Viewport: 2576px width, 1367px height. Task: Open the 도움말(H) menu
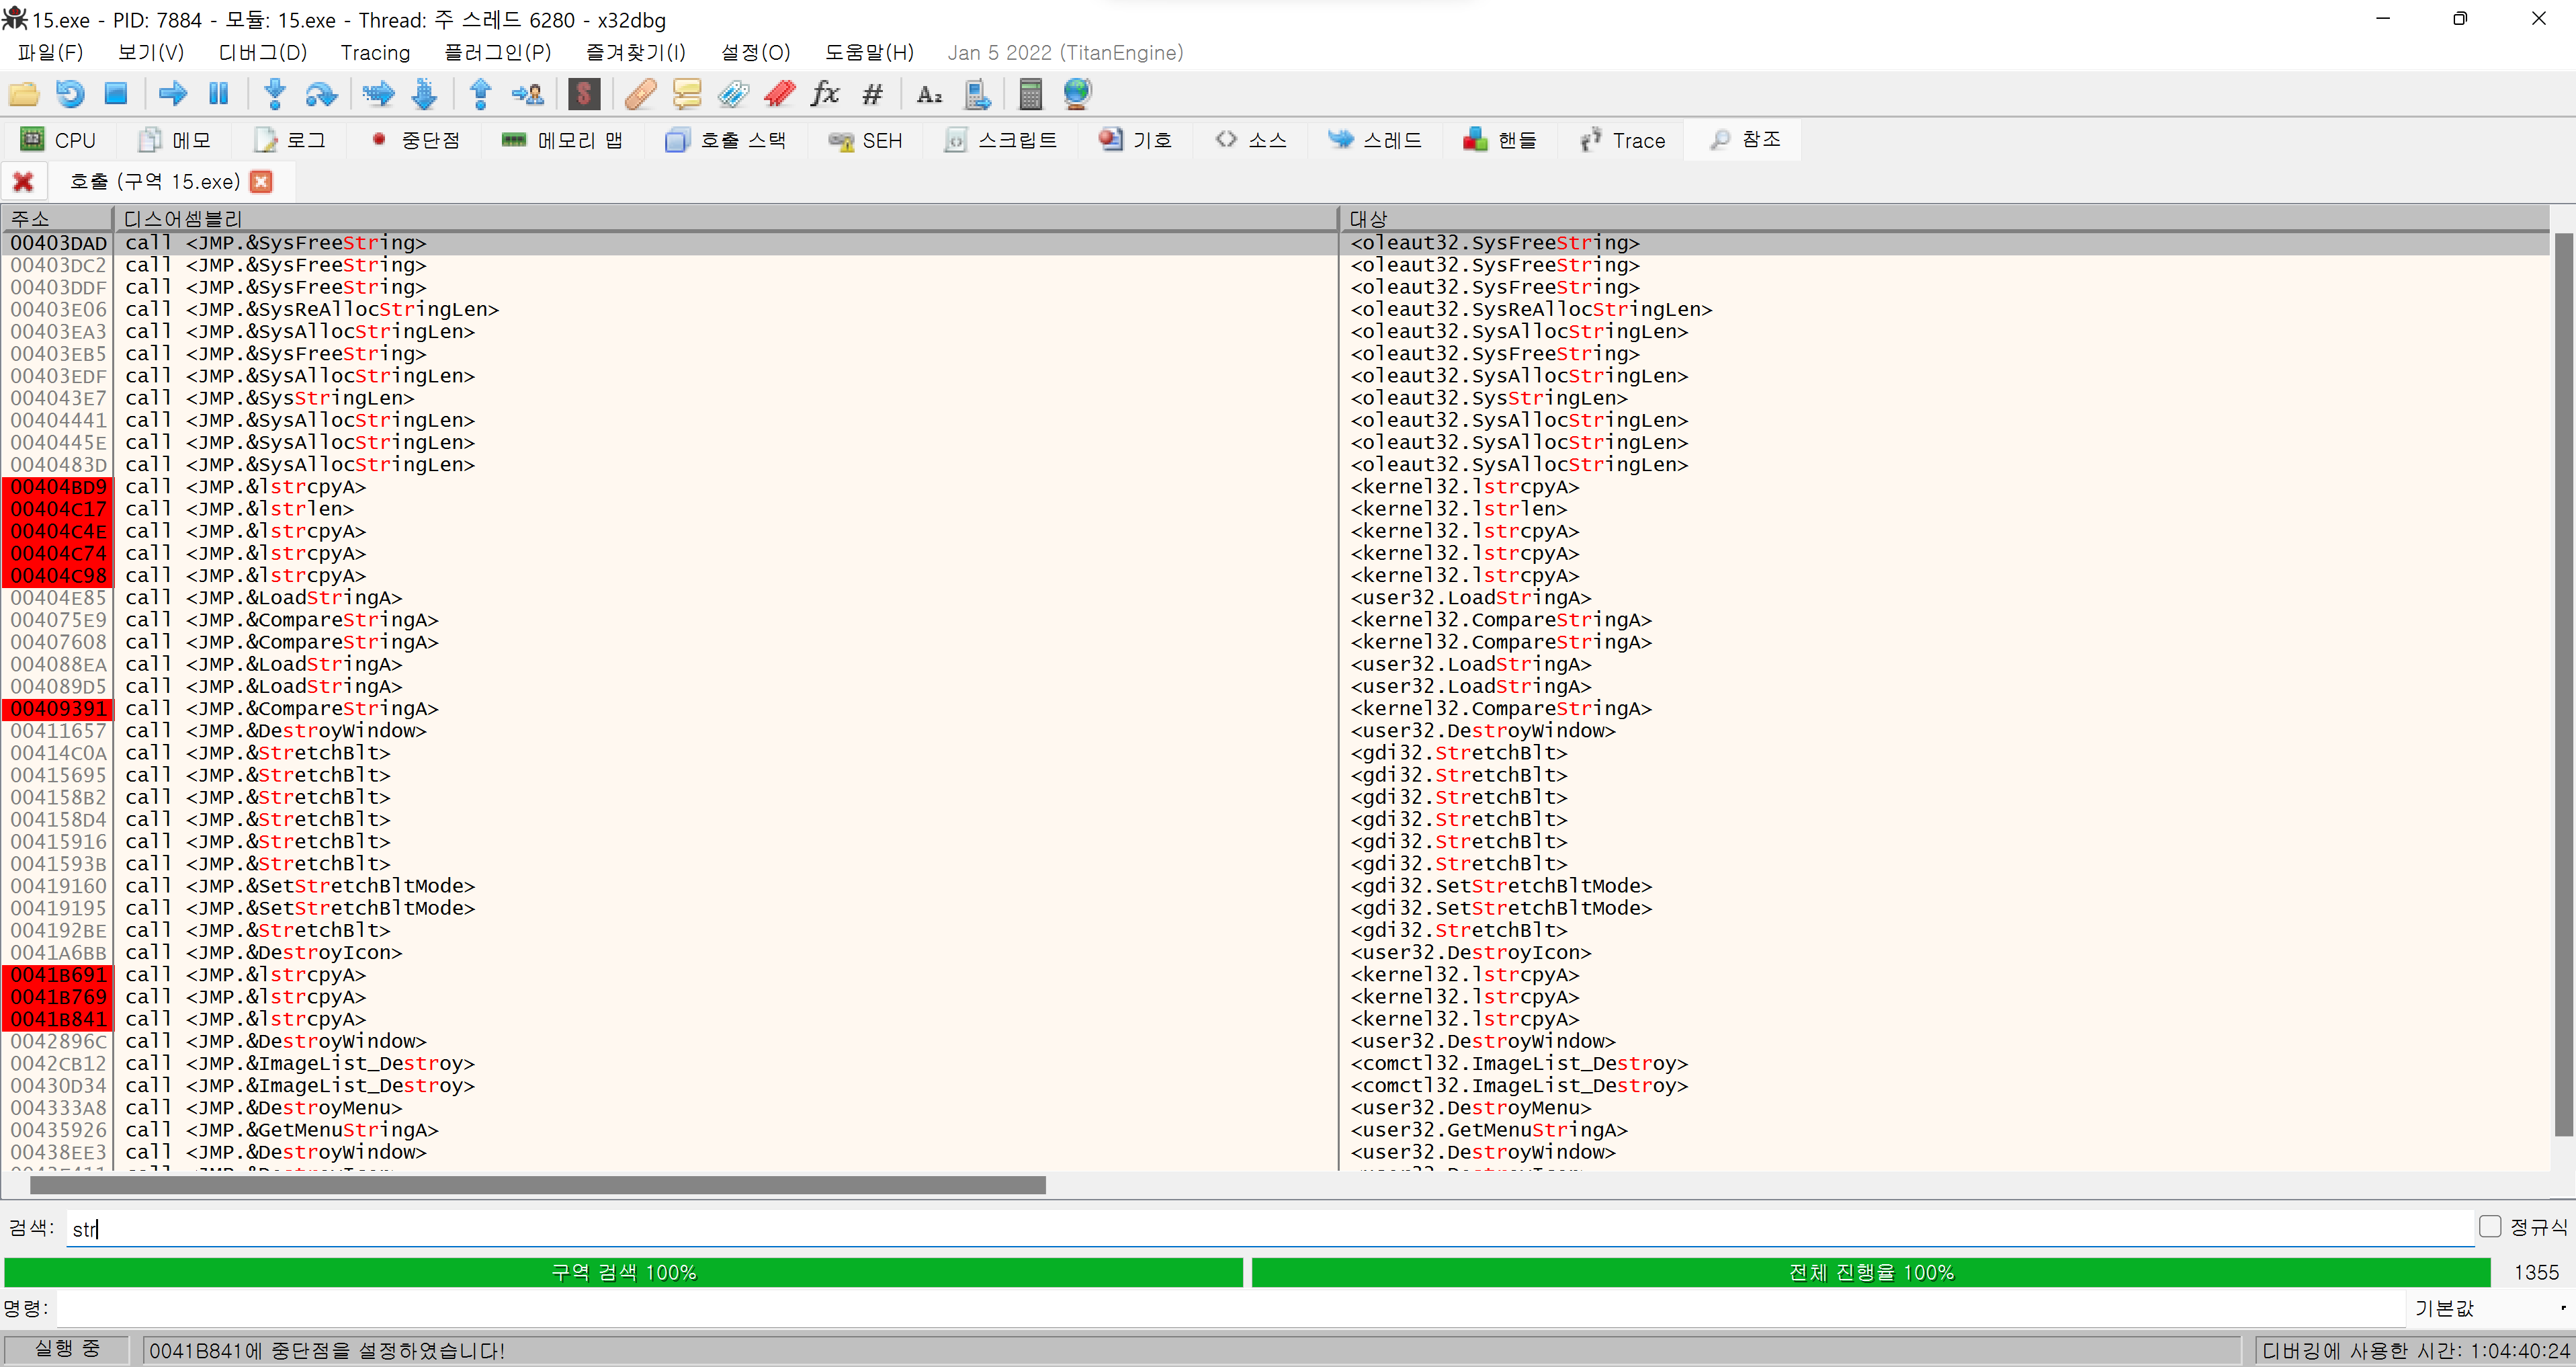869,52
